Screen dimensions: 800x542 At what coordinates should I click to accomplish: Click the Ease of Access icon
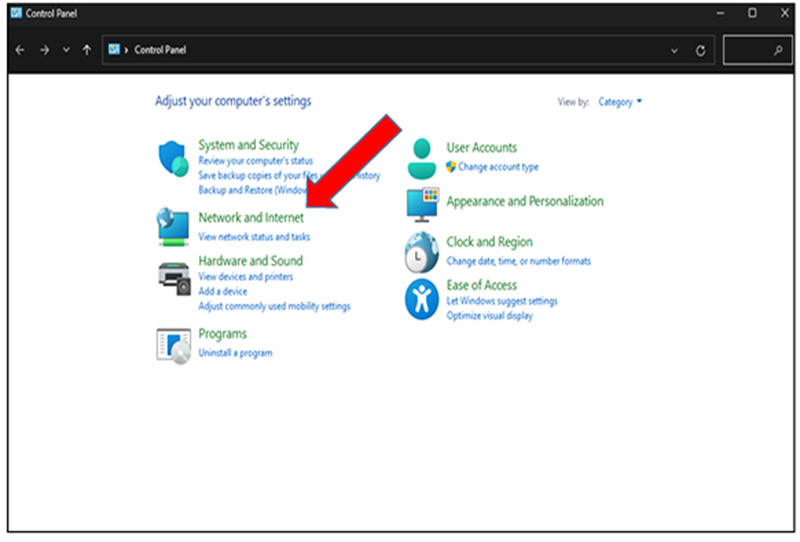tap(422, 299)
